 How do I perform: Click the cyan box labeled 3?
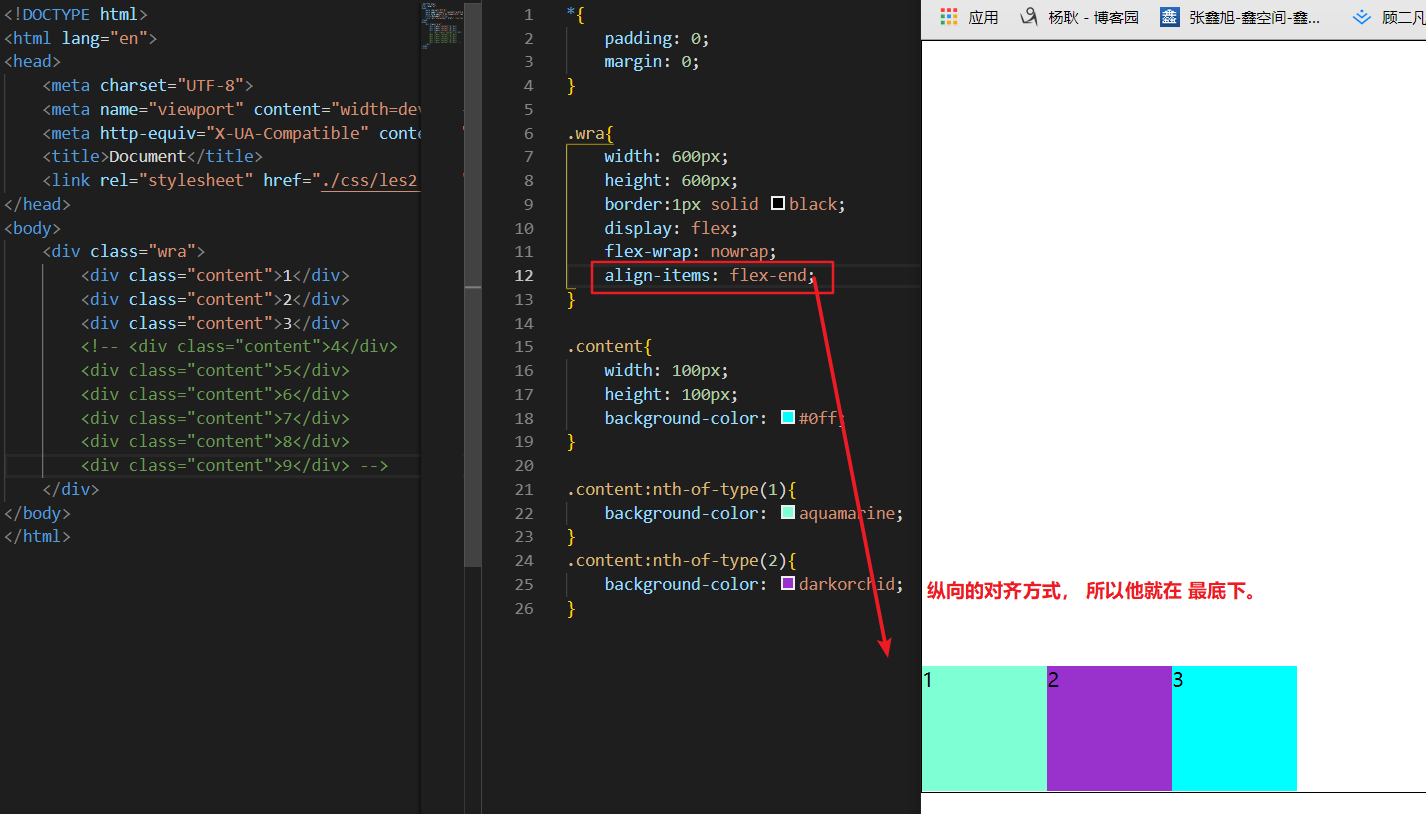[x=1234, y=728]
